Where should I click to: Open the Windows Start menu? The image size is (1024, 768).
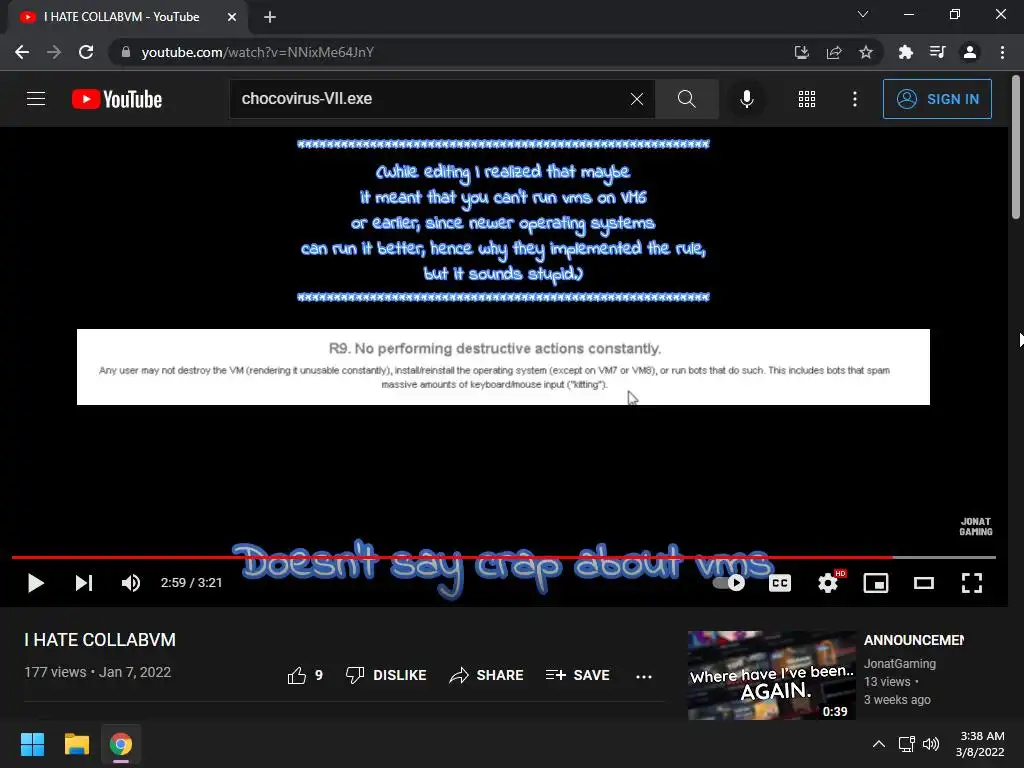pyautogui.click(x=32, y=744)
